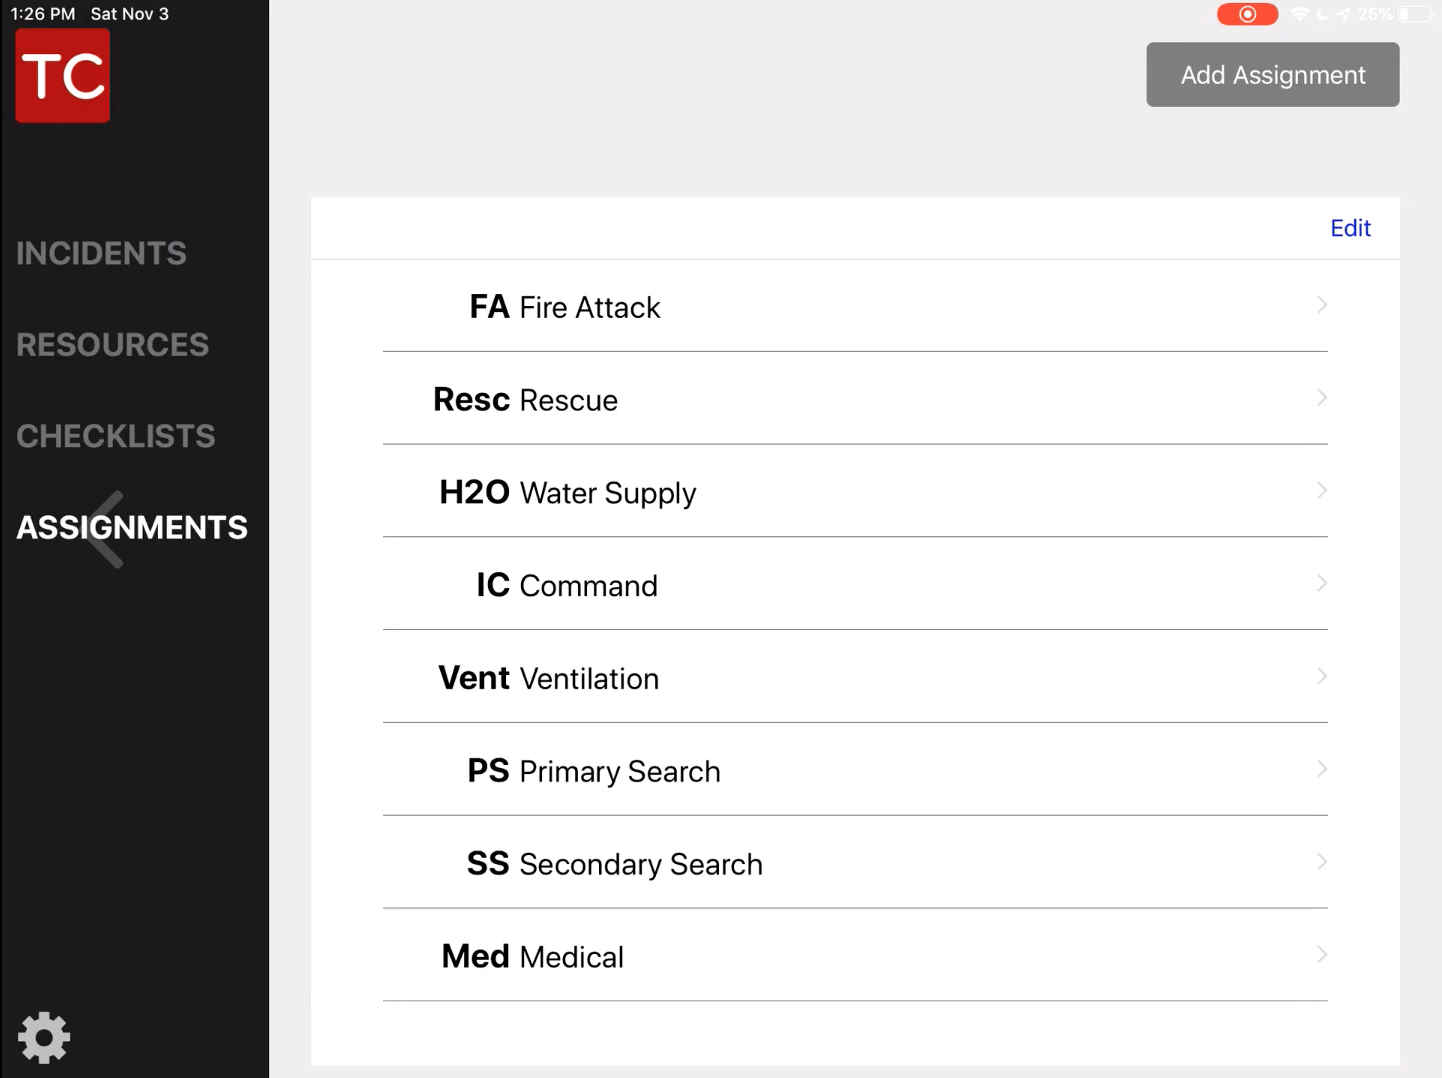Open Water Supply details chevron
The width and height of the screenshot is (1442, 1078).
[x=1322, y=491]
